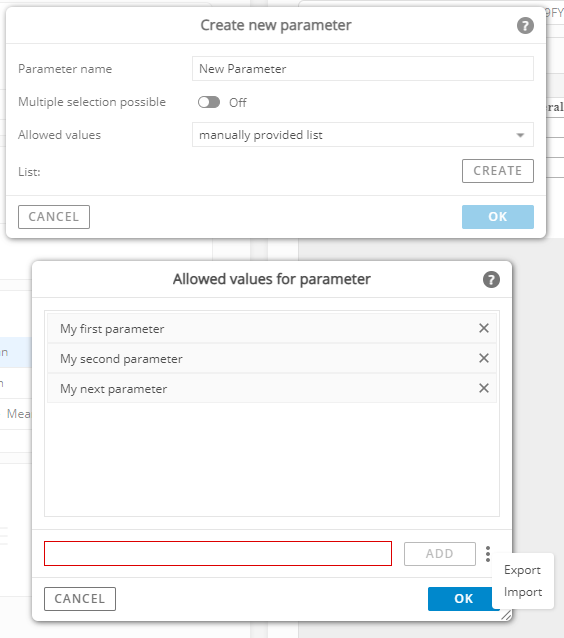Viewport: 564px width, 638px height.
Task: Remove 'My second parameter' from list
Action: (x=483, y=358)
